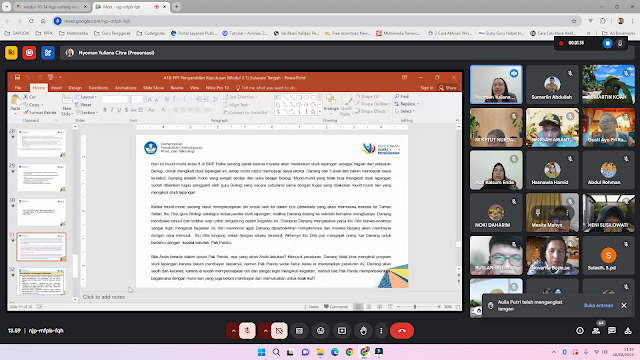
Task: Select slide 32 thumbnail
Action: click(x=41, y=282)
